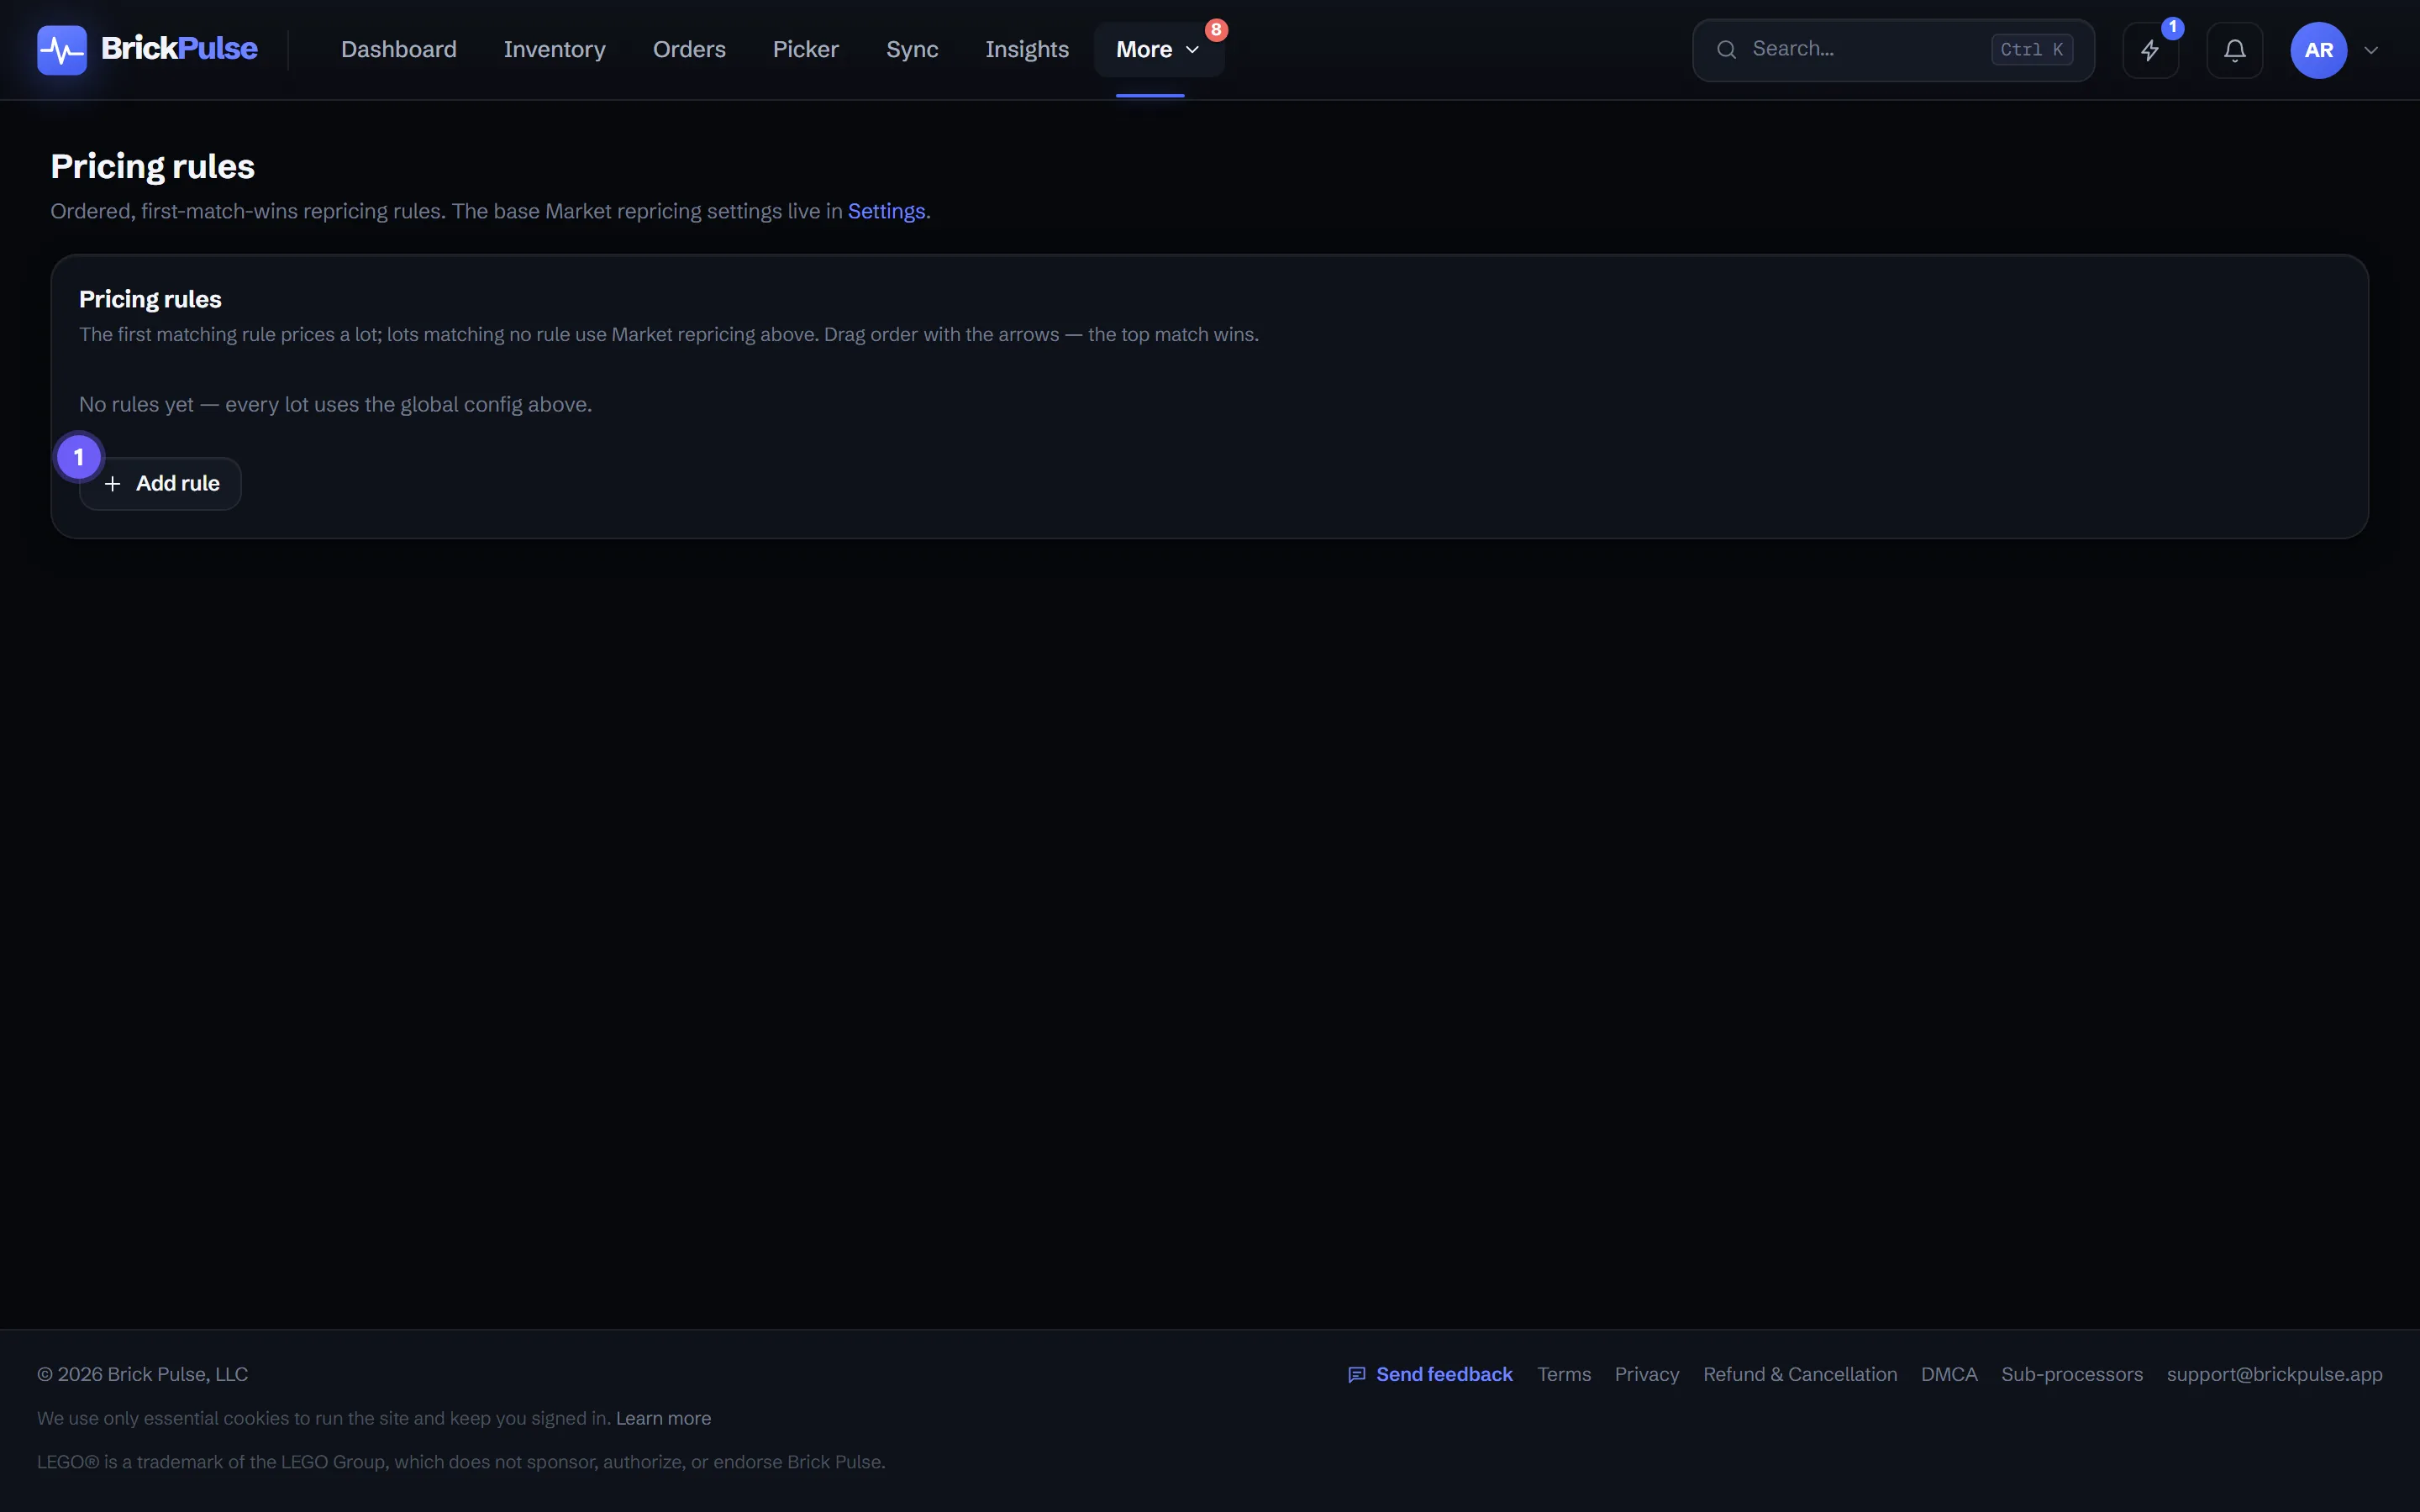Open the lightning bolt quick actions icon
This screenshot has height=1512, width=2420.
2150,50
